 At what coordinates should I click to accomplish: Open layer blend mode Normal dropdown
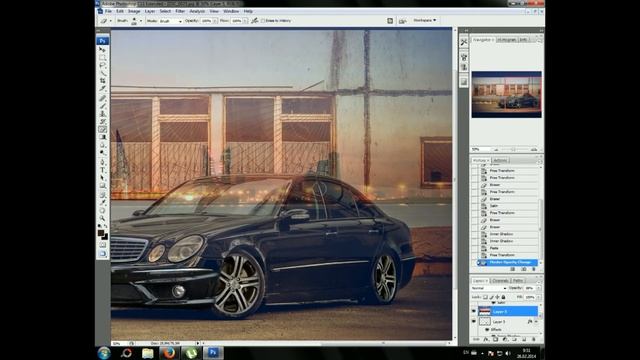pos(489,288)
